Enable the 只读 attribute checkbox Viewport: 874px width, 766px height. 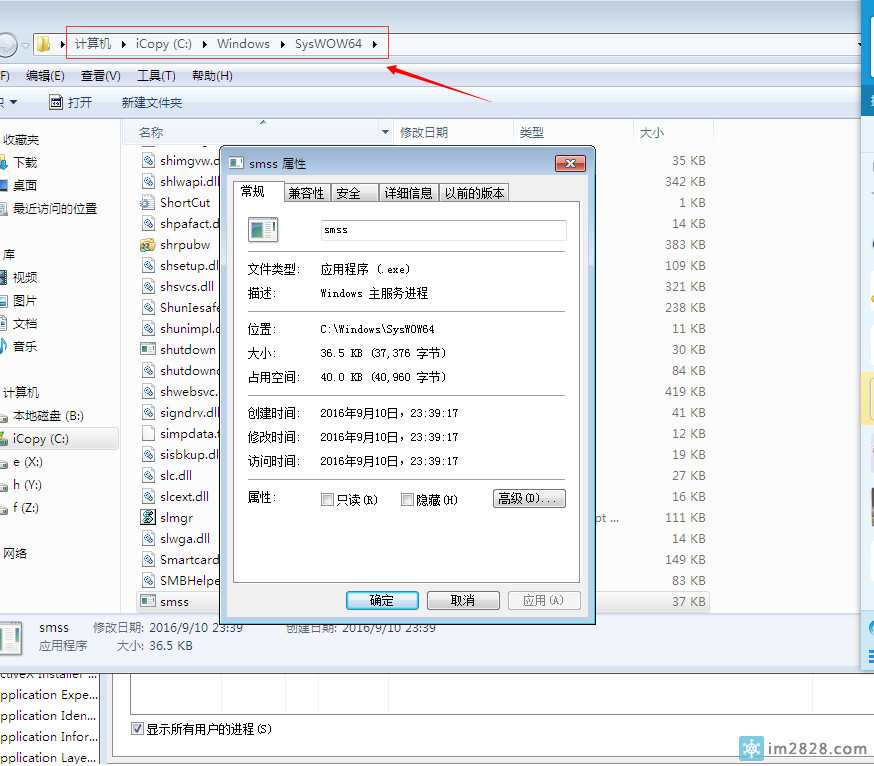pos(327,500)
